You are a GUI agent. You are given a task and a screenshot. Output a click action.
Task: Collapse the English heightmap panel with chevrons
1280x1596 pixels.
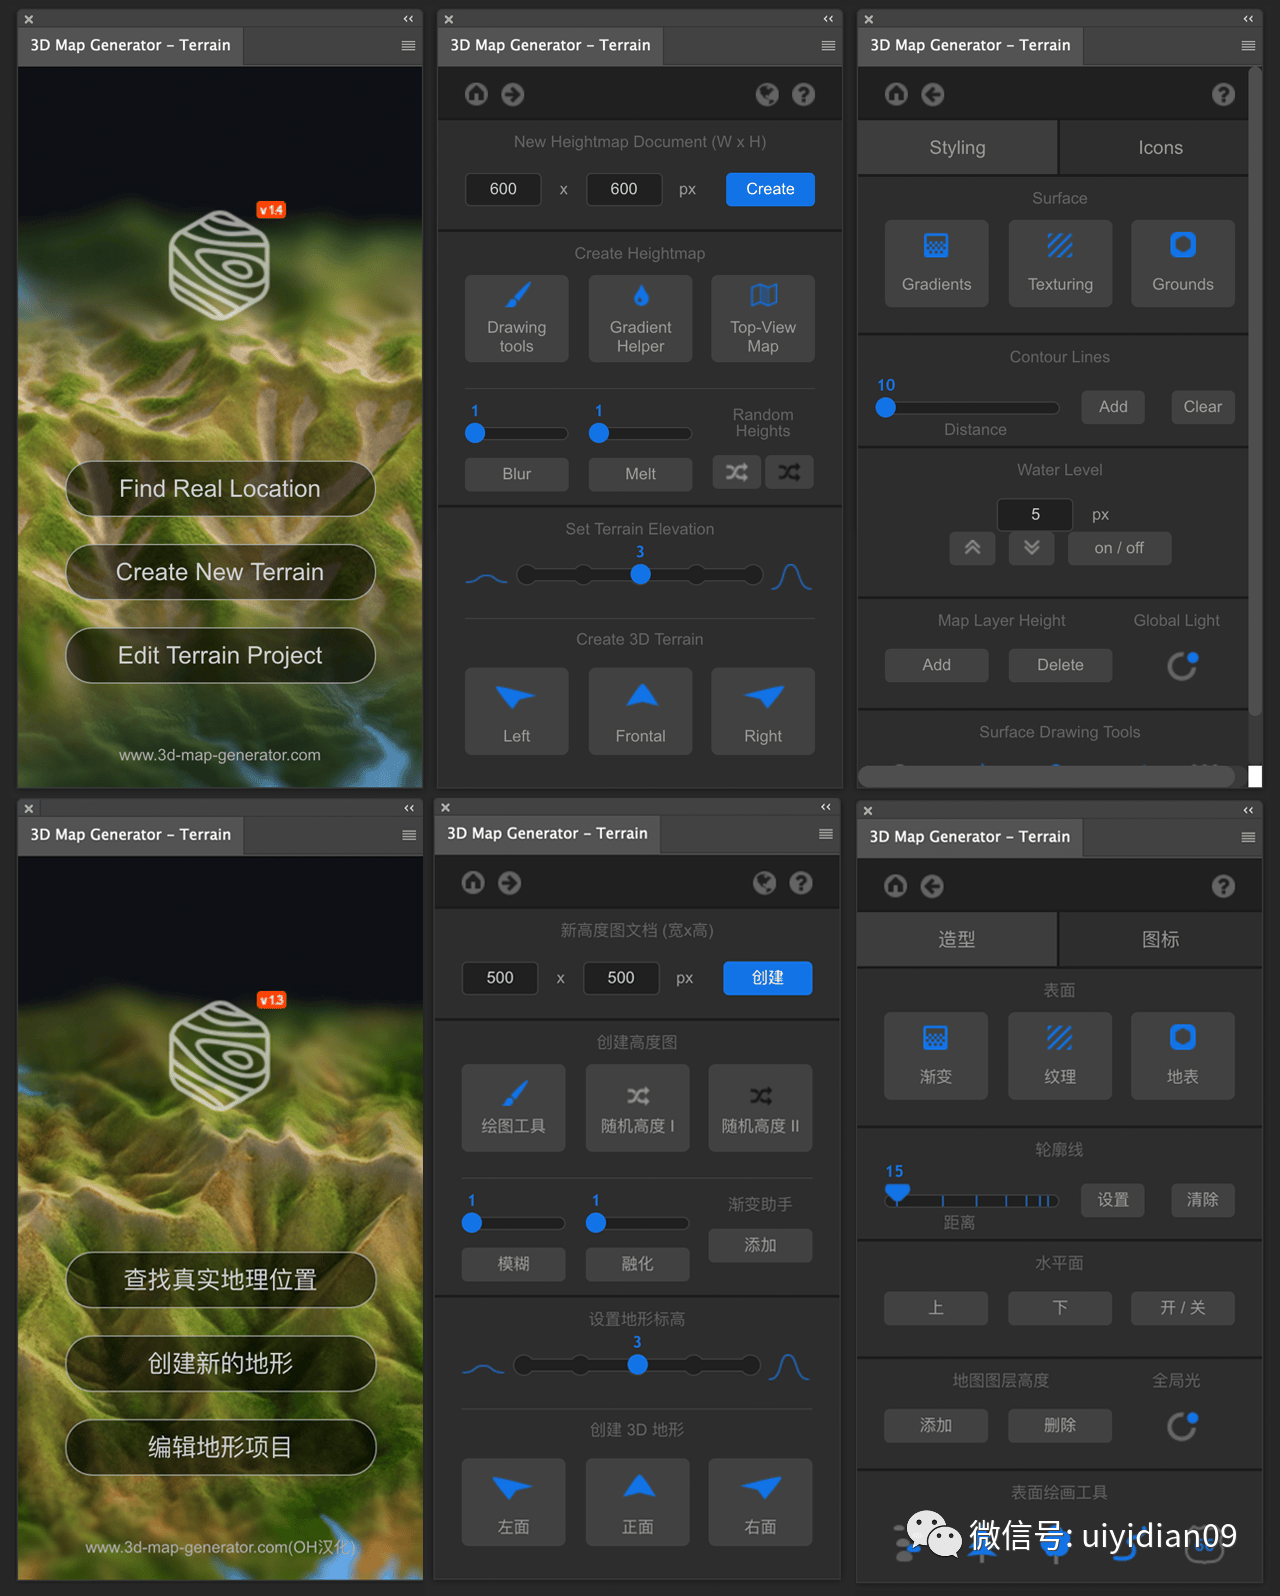[828, 19]
